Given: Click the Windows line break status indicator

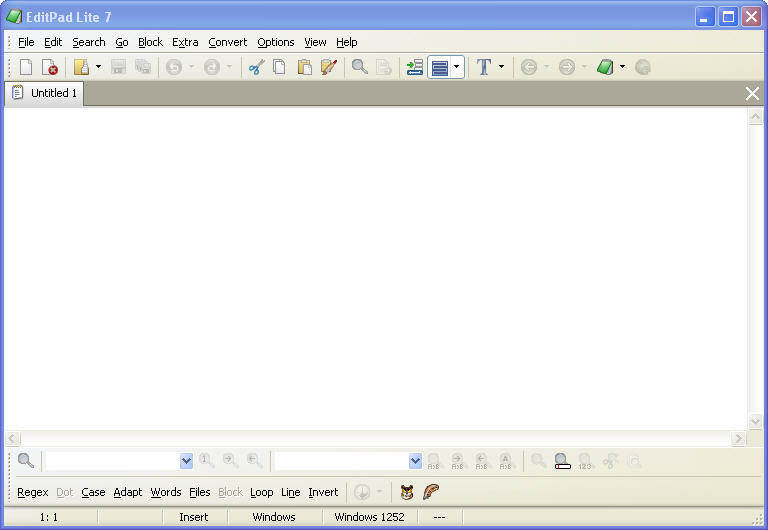Looking at the screenshot, I should click(x=274, y=517).
